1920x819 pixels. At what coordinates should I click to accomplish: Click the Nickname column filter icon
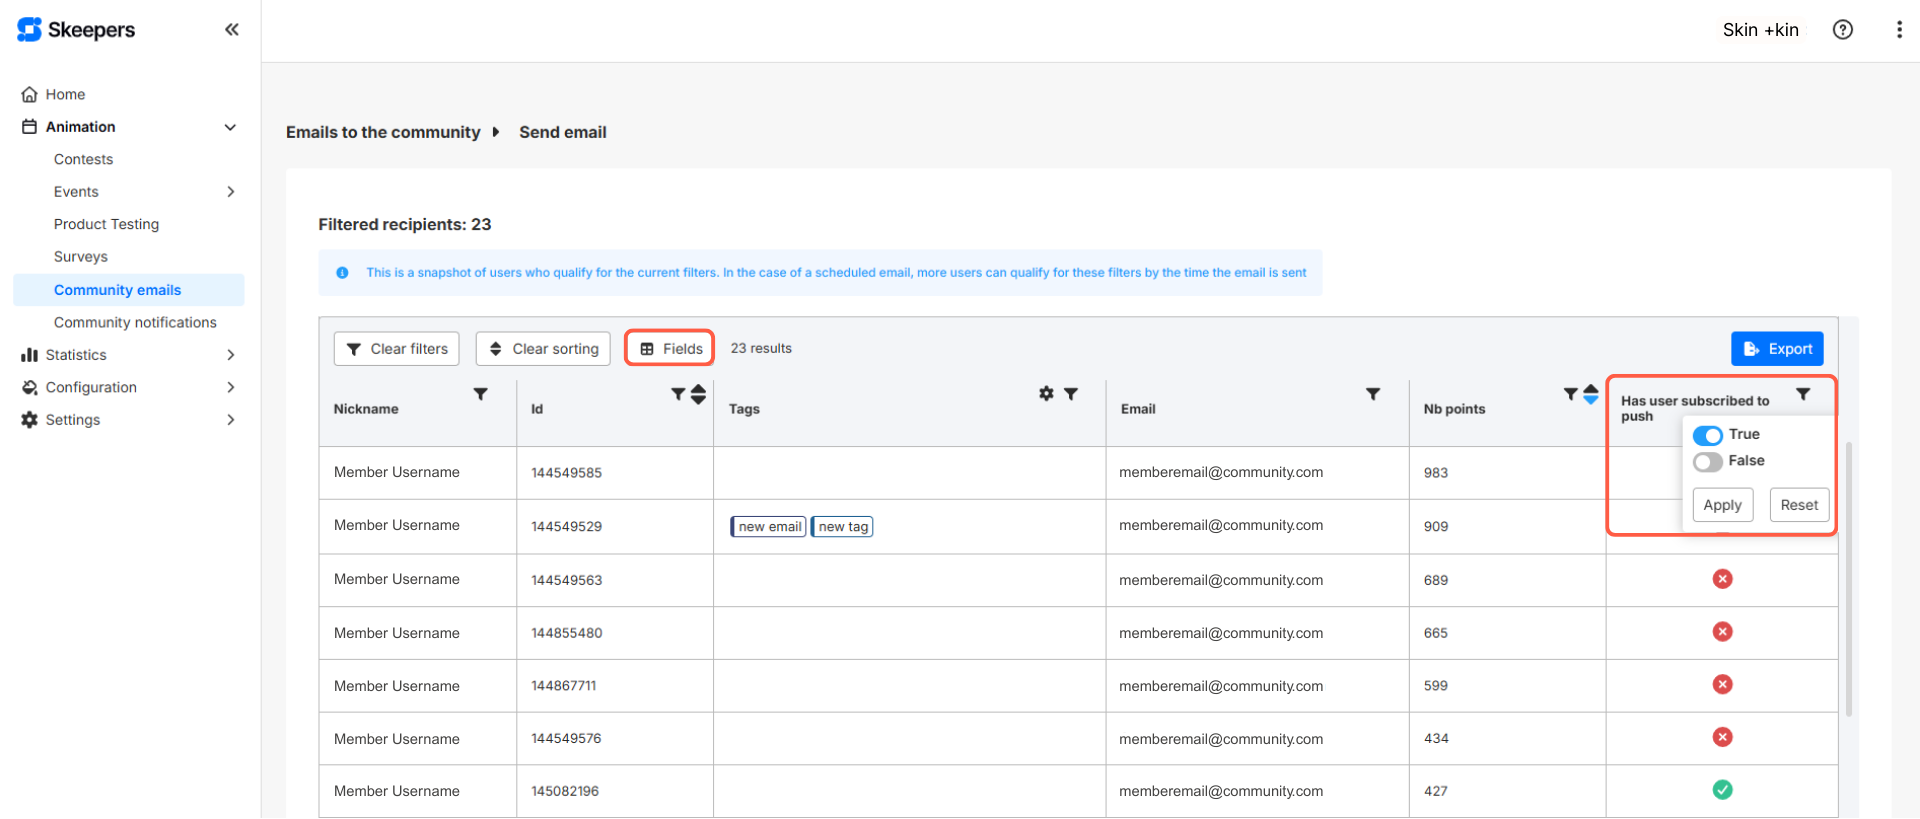481,394
